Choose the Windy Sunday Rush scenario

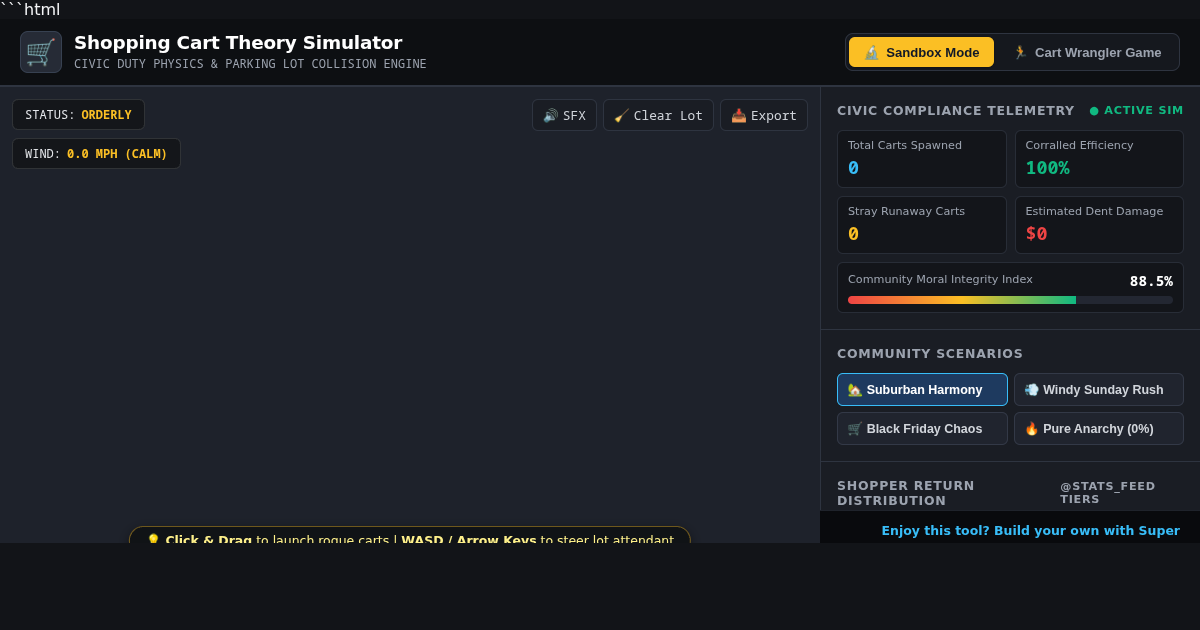point(1099,390)
